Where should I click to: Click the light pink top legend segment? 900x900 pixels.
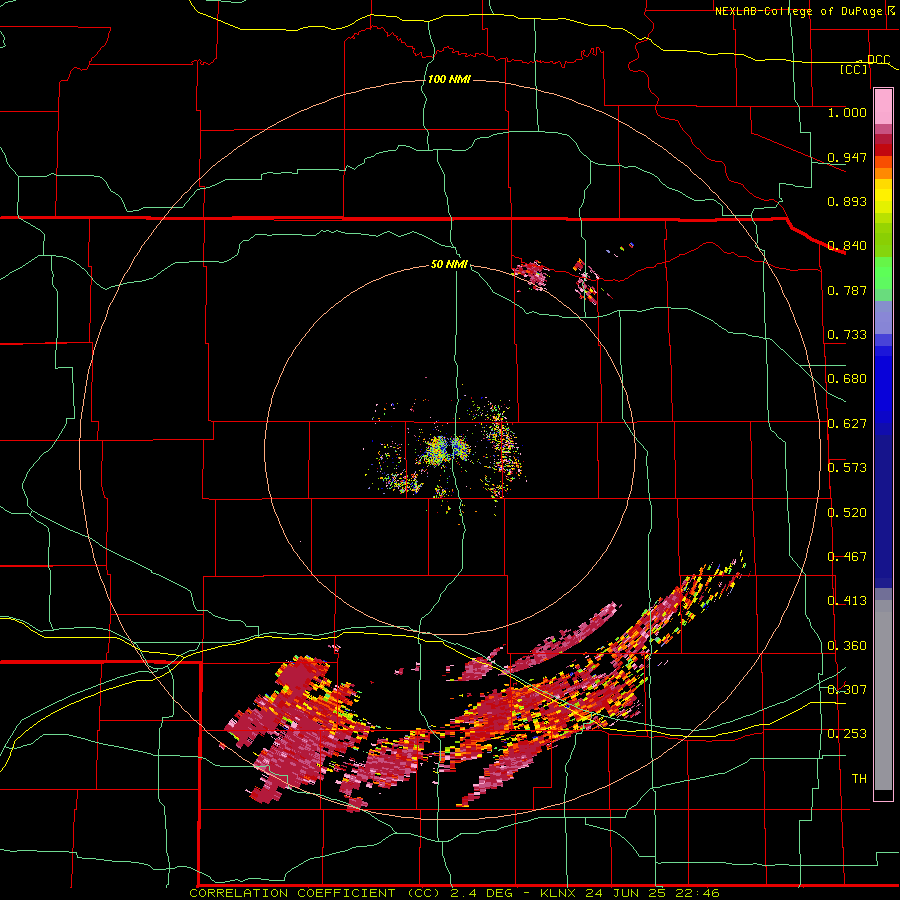(x=883, y=107)
